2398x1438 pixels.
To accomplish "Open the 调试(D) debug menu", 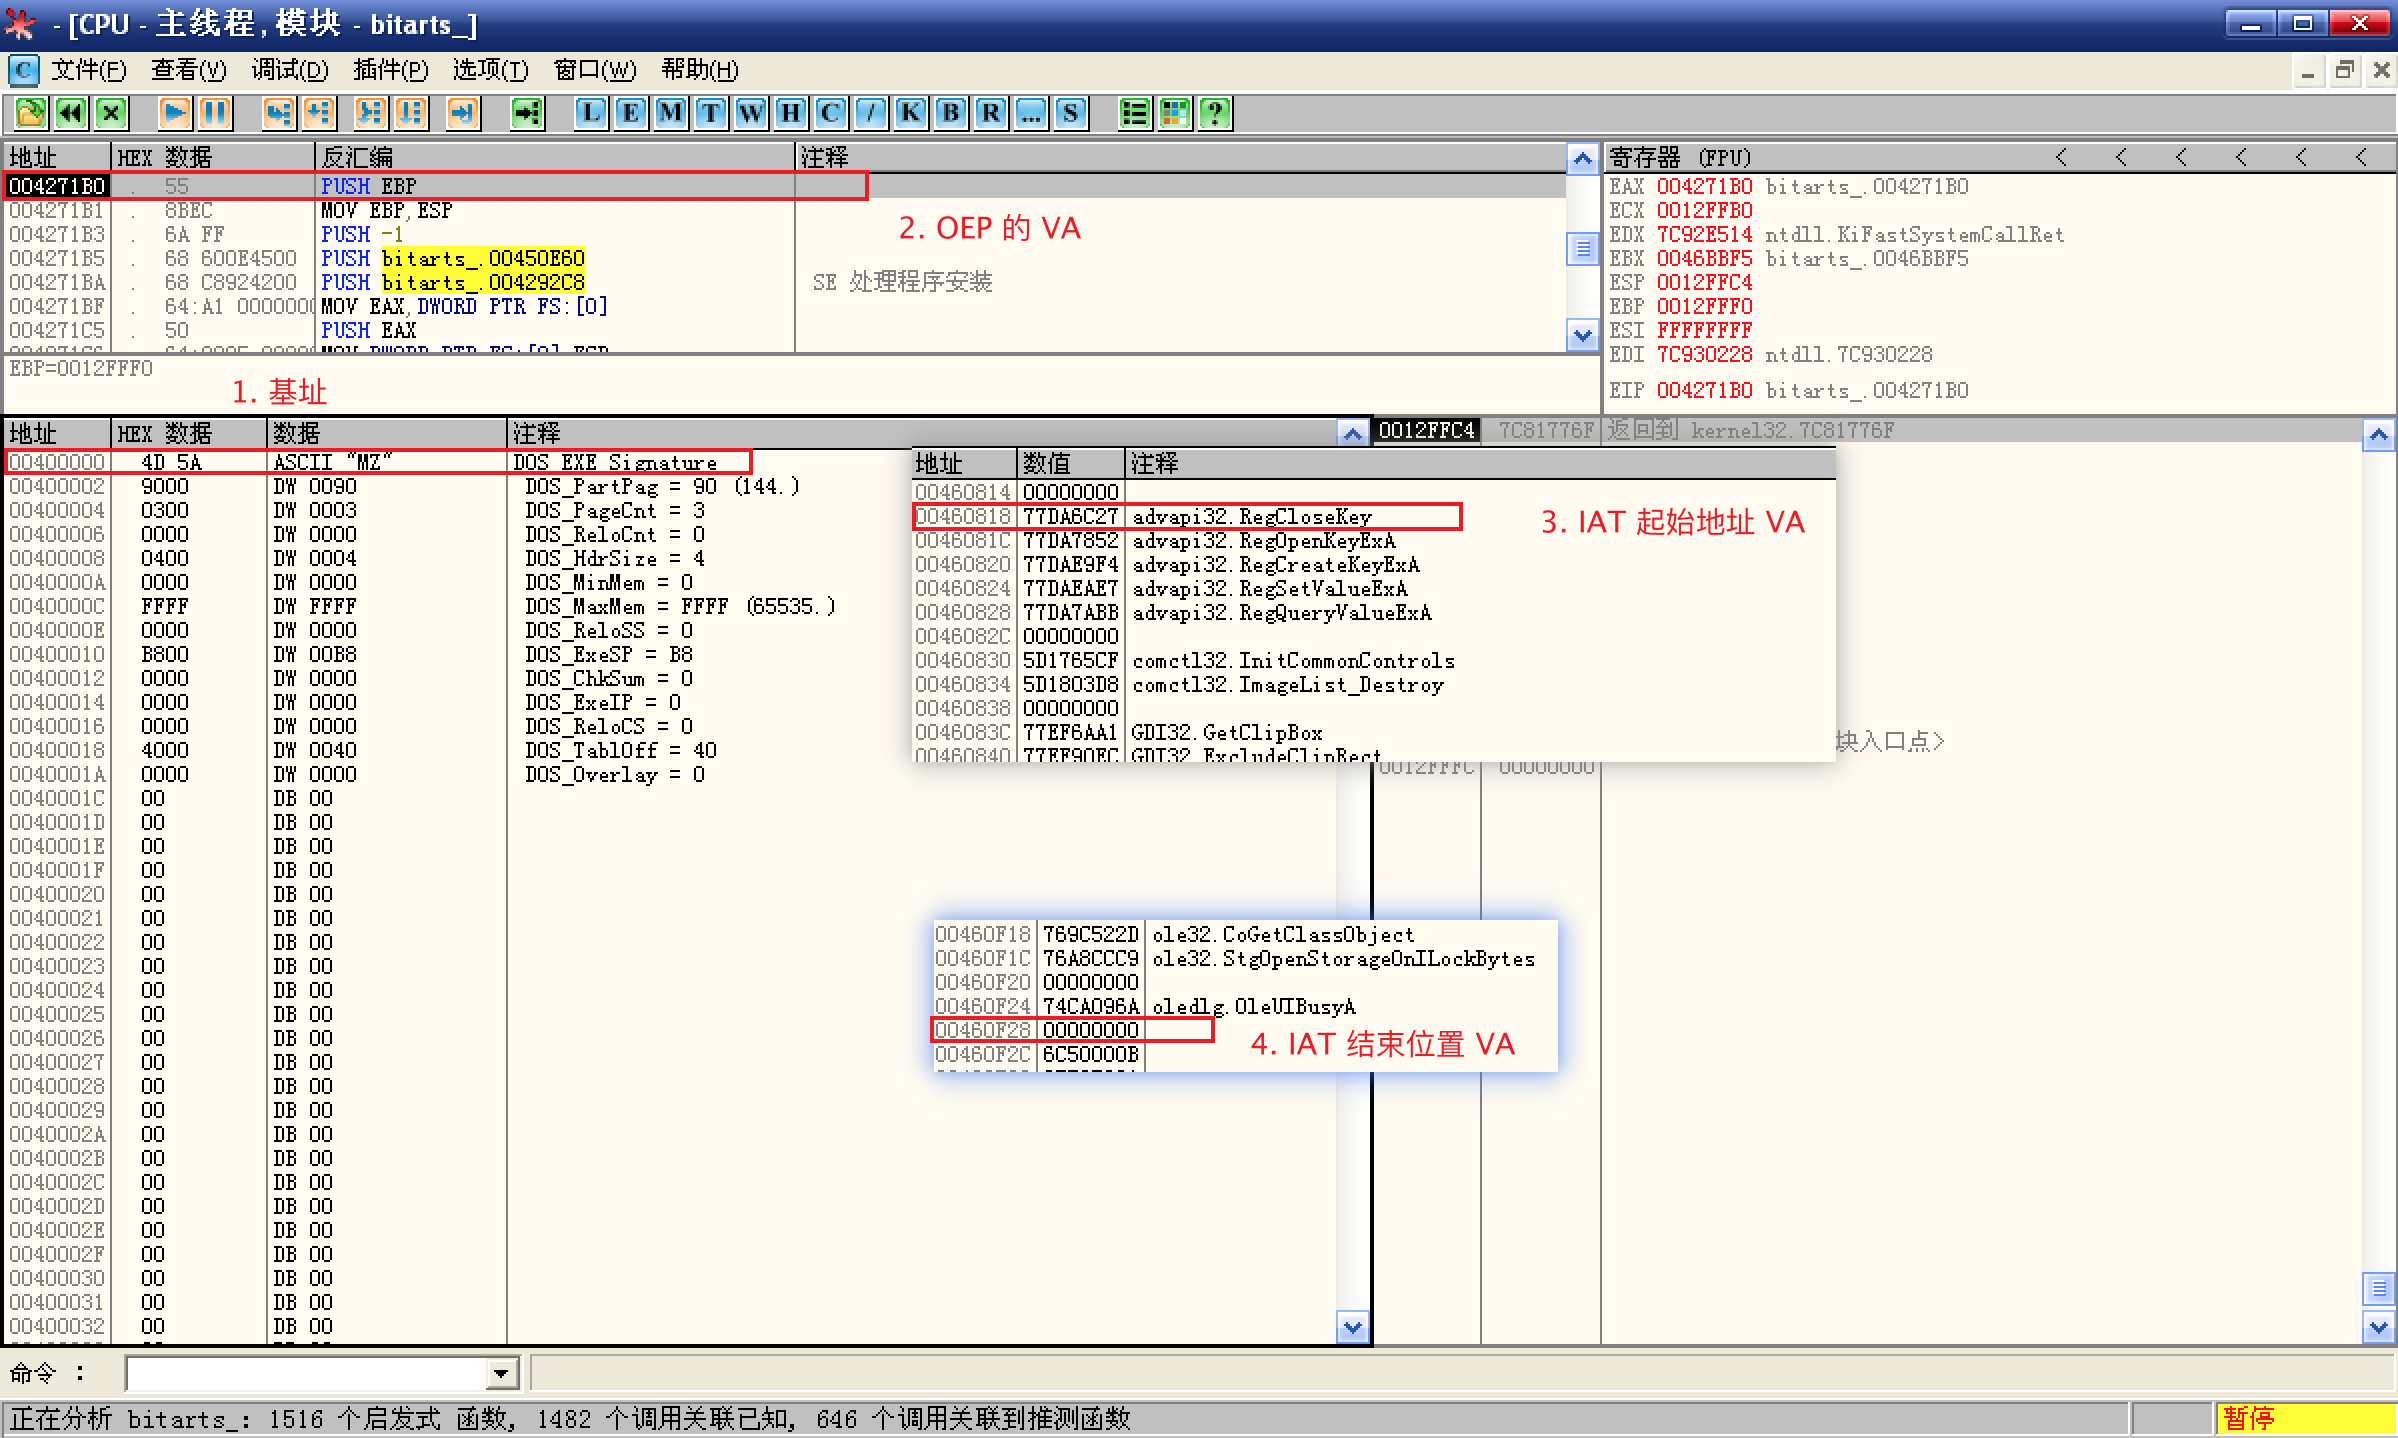I will [289, 70].
